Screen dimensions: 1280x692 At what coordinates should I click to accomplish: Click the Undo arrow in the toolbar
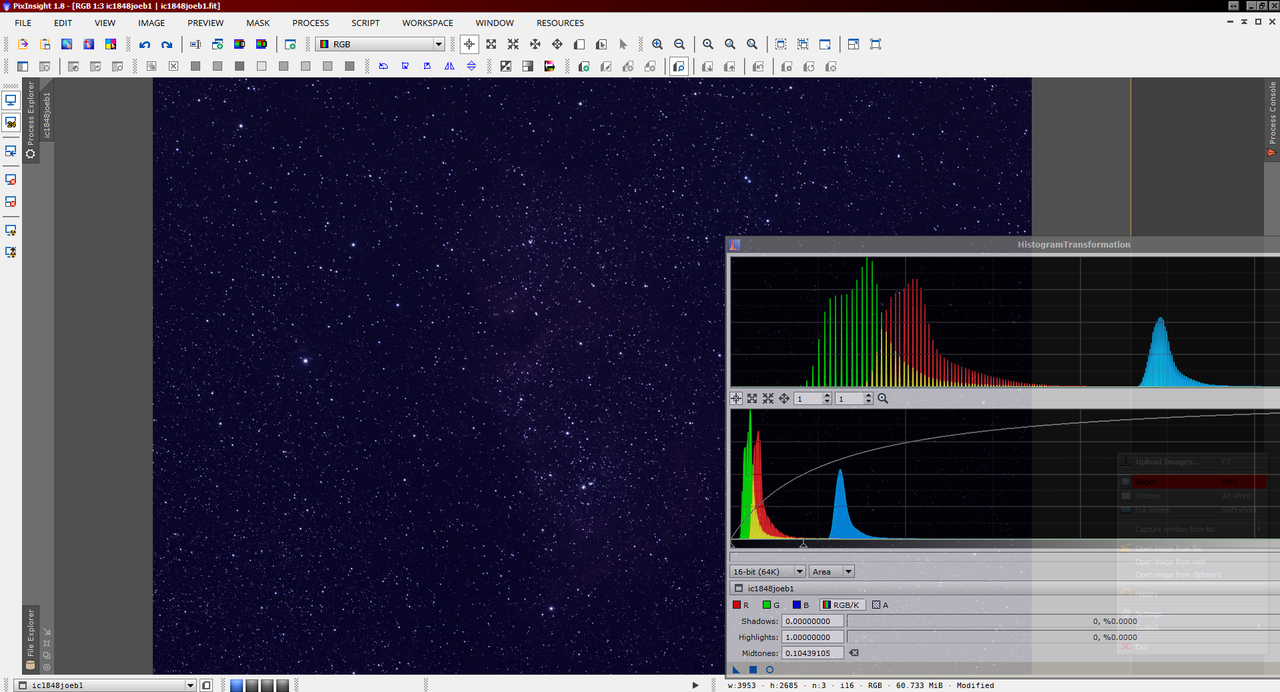[145, 44]
